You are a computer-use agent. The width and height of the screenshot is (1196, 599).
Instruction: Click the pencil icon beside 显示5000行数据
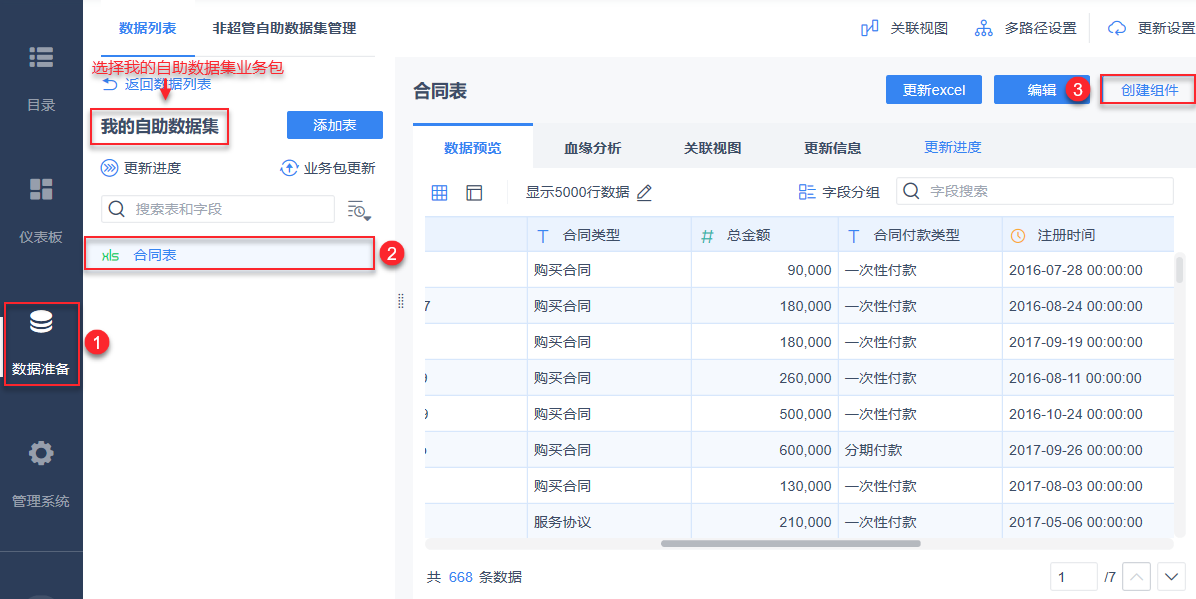click(644, 192)
